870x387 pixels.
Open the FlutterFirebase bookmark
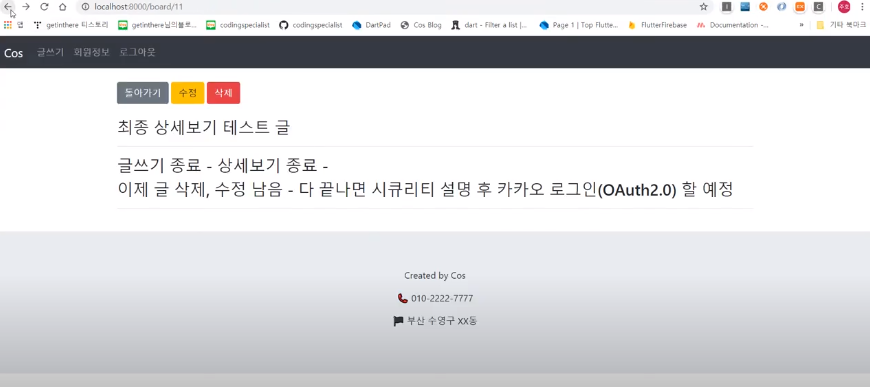pos(657,25)
